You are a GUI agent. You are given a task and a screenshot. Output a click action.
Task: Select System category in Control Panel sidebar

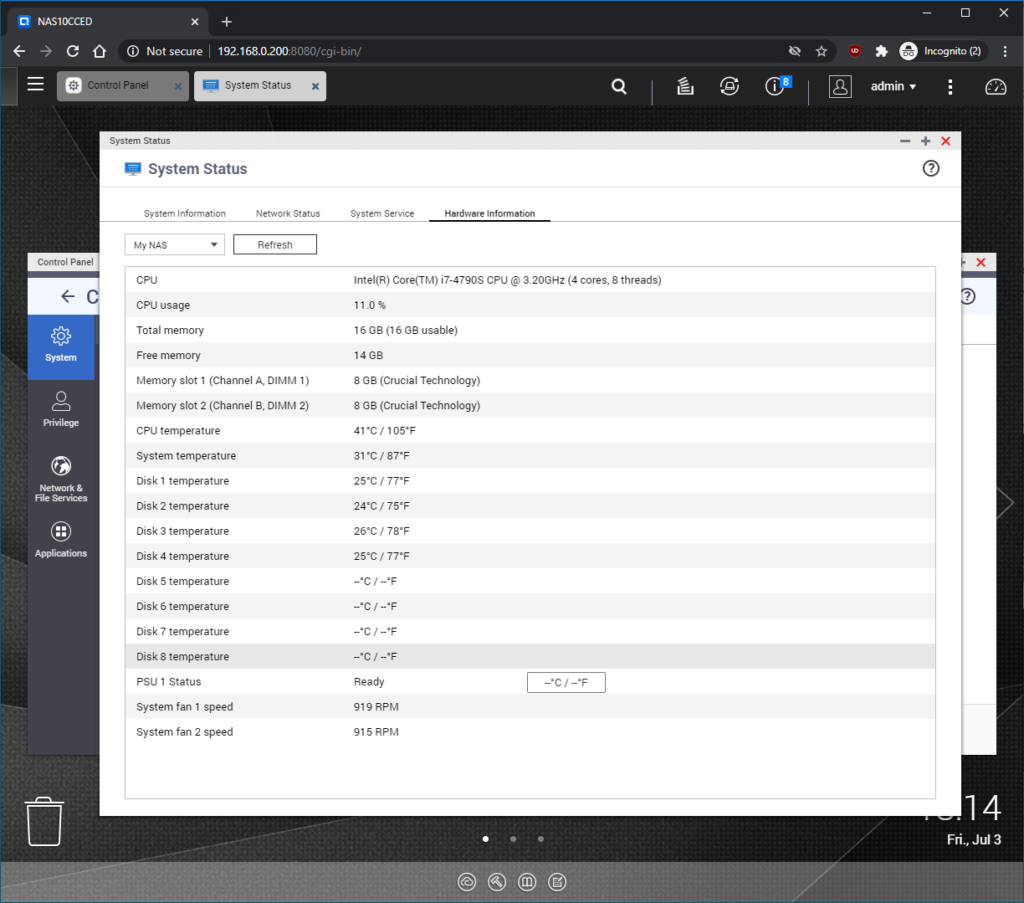click(61, 345)
